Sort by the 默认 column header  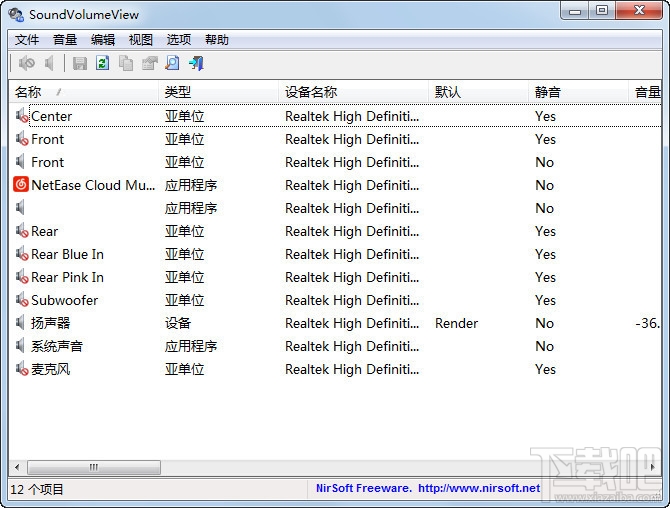click(479, 92)
